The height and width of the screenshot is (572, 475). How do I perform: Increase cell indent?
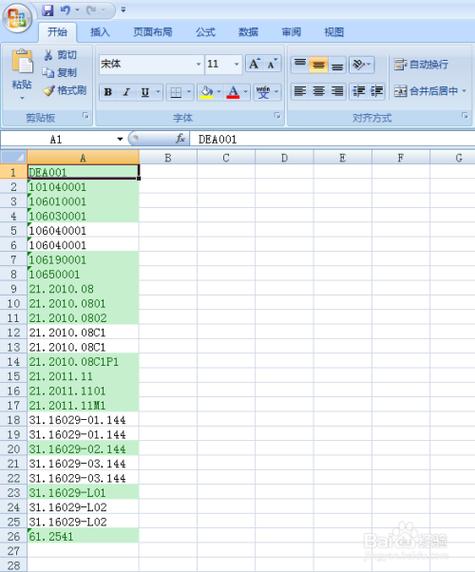coord(376,91)
